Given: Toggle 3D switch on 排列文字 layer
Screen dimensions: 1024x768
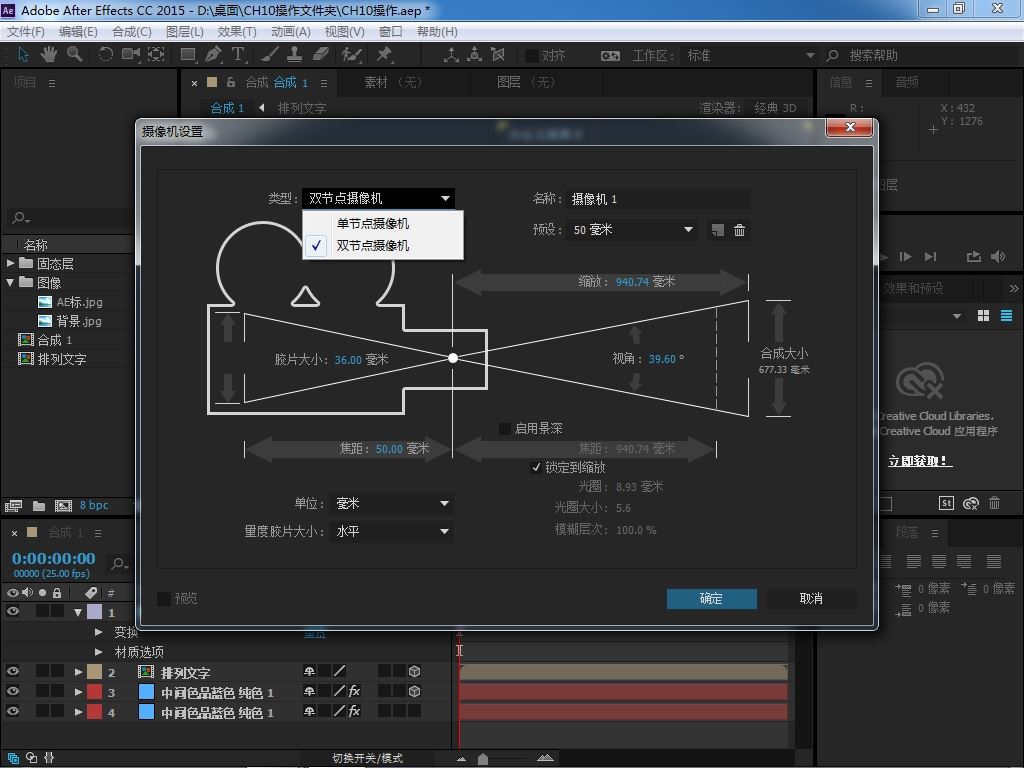Looking at the screenshot, I should coord(414,671).
